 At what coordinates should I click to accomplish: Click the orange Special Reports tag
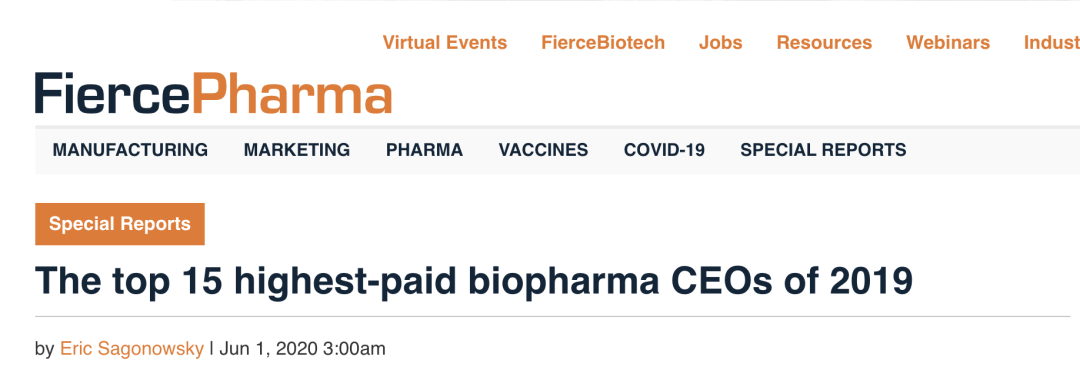tap(120, 224)
